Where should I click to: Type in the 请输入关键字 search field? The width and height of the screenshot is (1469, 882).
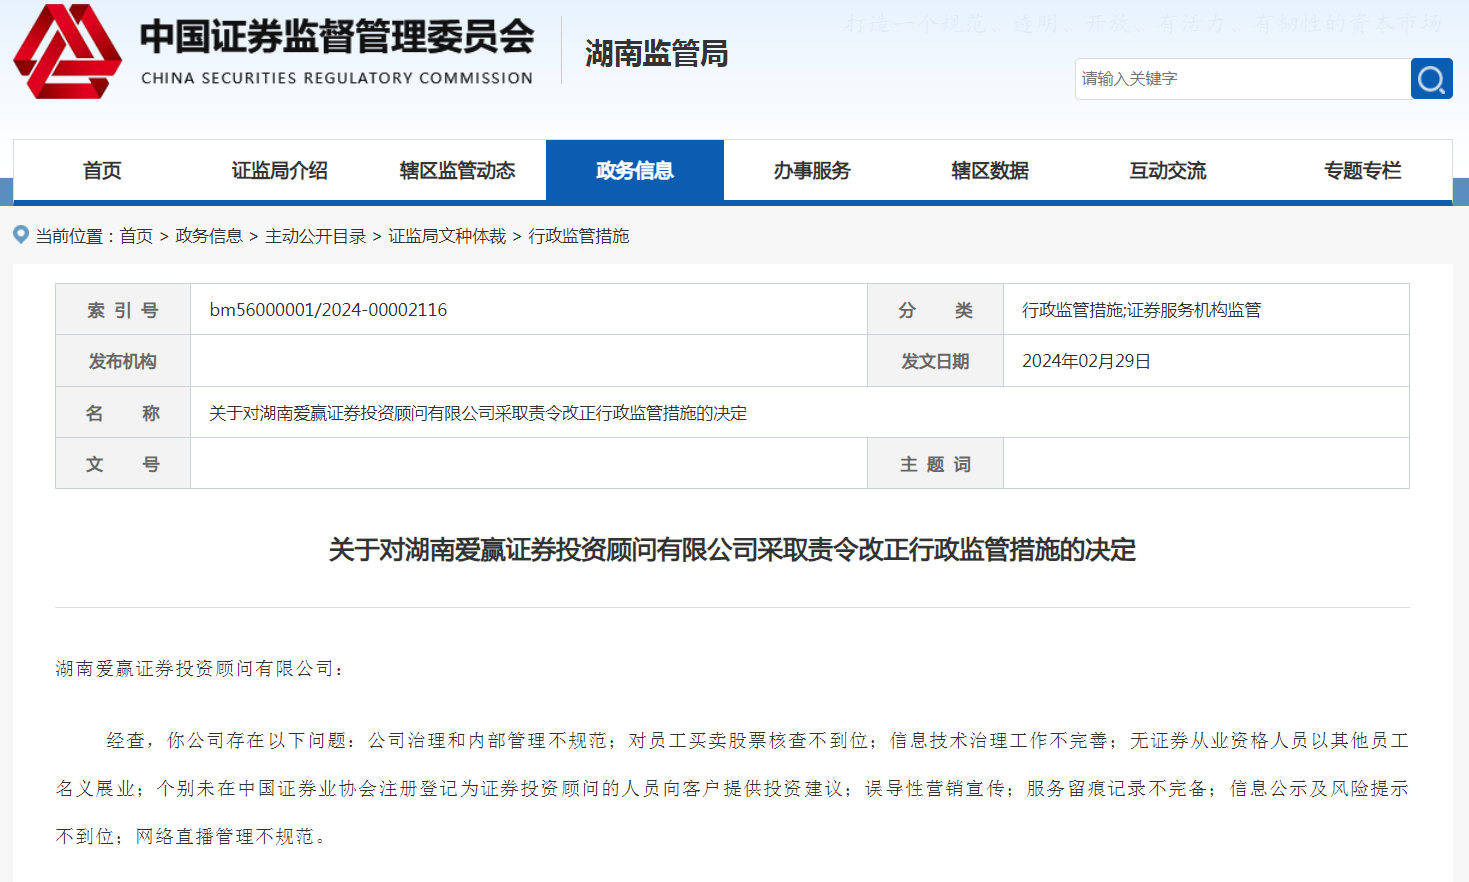(x=1242, y=79)
